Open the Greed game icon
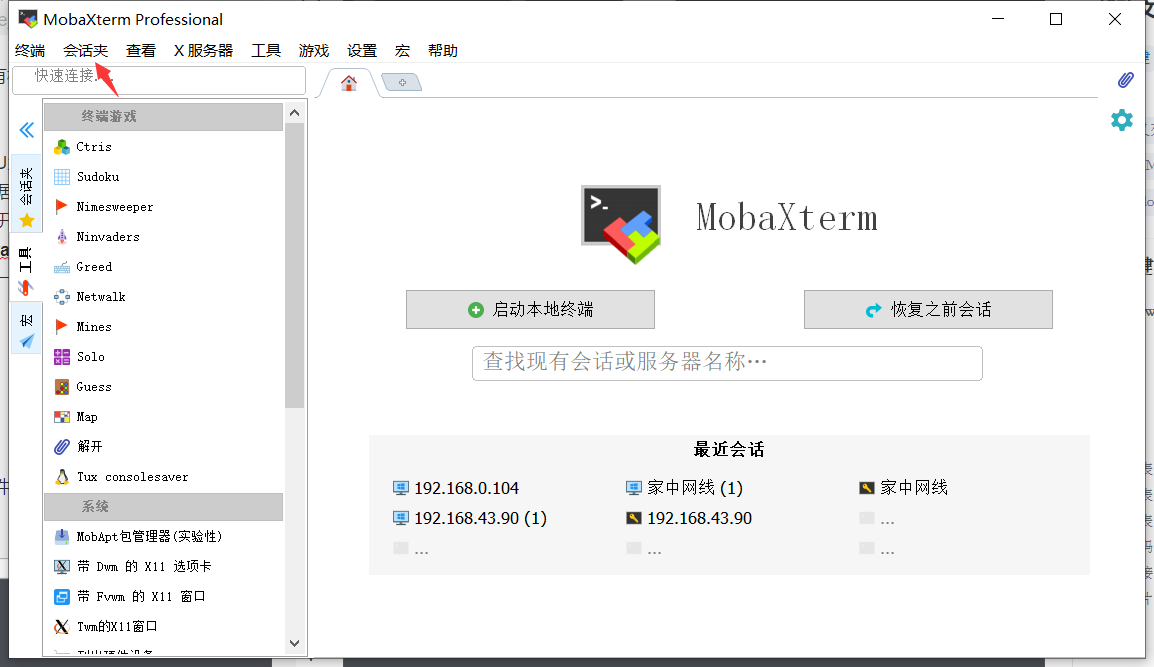This screenshot has height=667, width=1154. tap(62, 267)
